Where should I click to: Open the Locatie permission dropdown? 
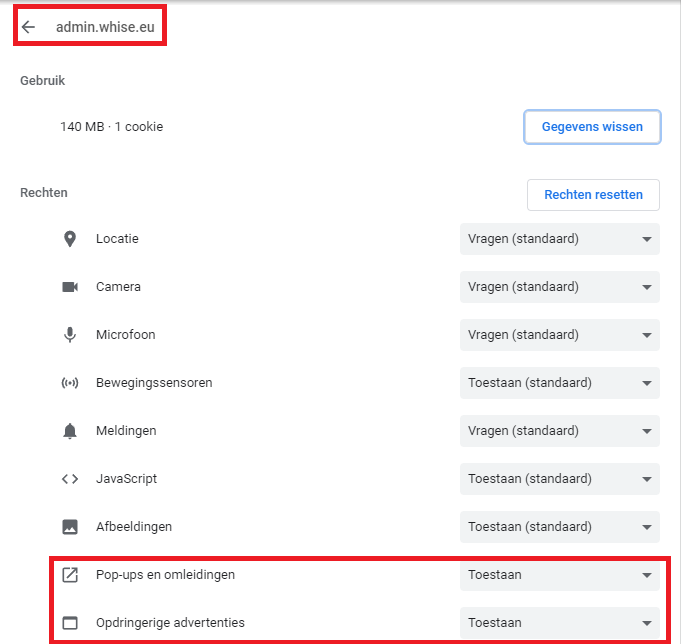pyautogui.click(x=559, y=239)
